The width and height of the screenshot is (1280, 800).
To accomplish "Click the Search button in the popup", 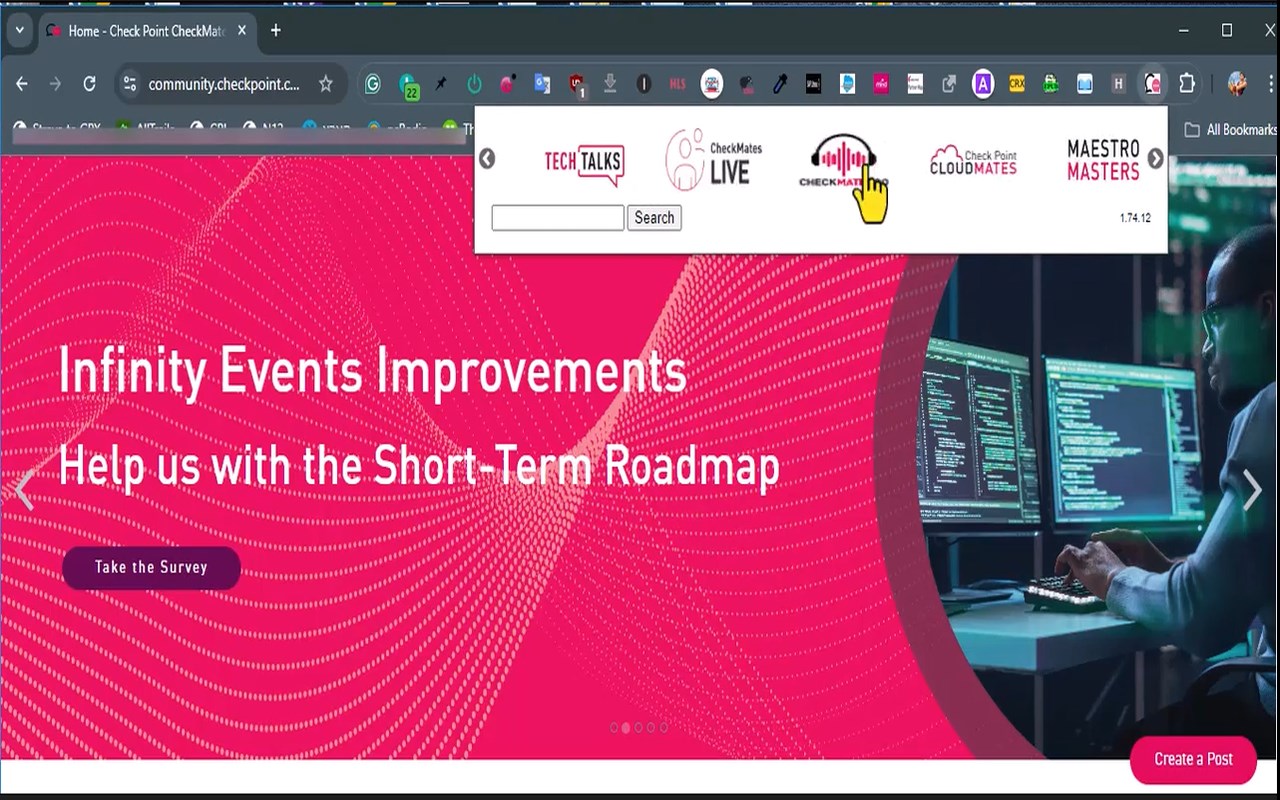I will click(x=654, y=218).
